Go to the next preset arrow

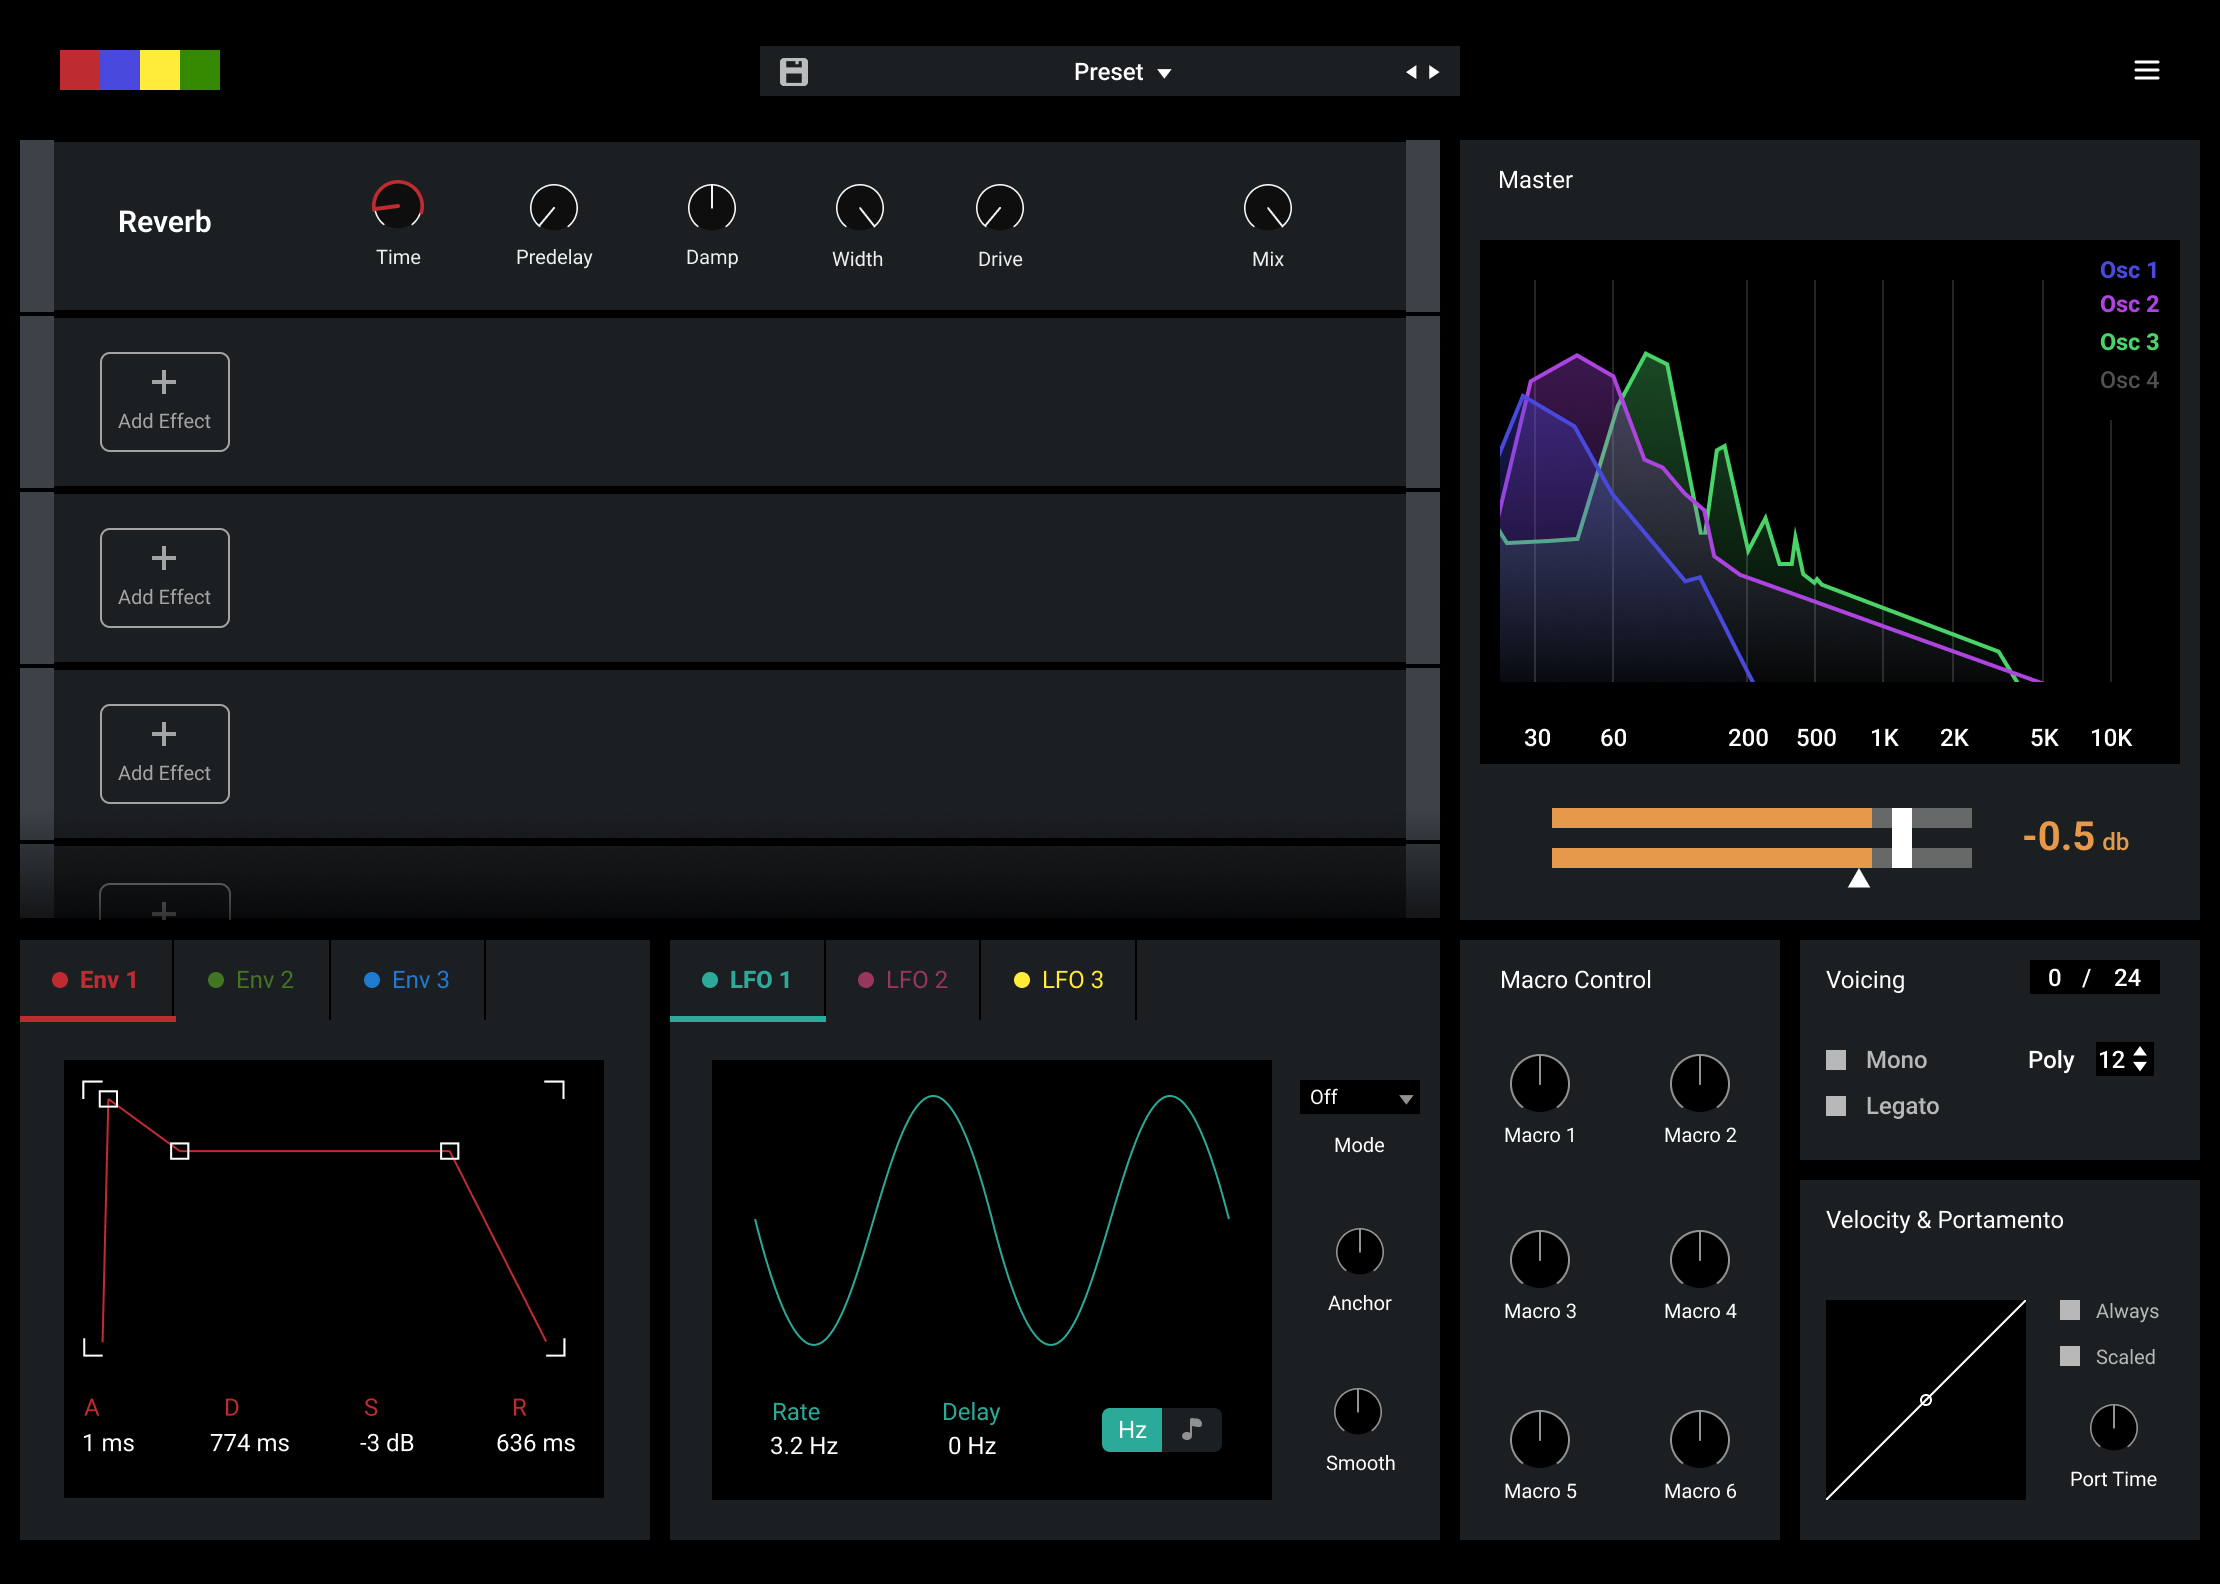pos(1435,72)
